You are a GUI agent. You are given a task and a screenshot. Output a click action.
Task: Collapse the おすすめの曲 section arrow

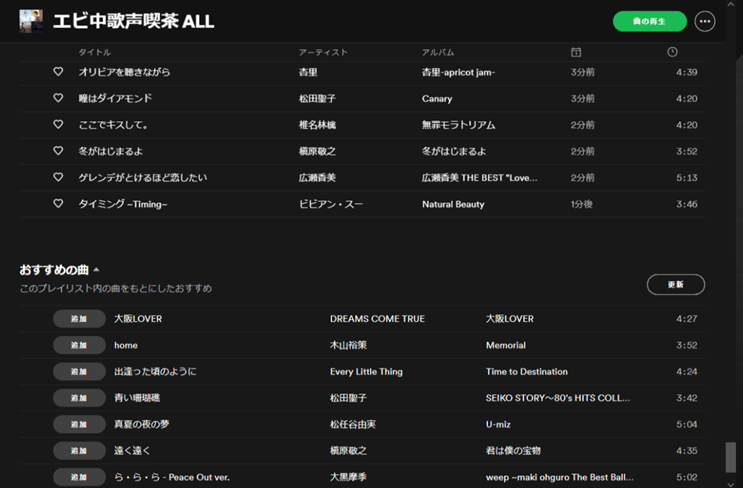96,270
